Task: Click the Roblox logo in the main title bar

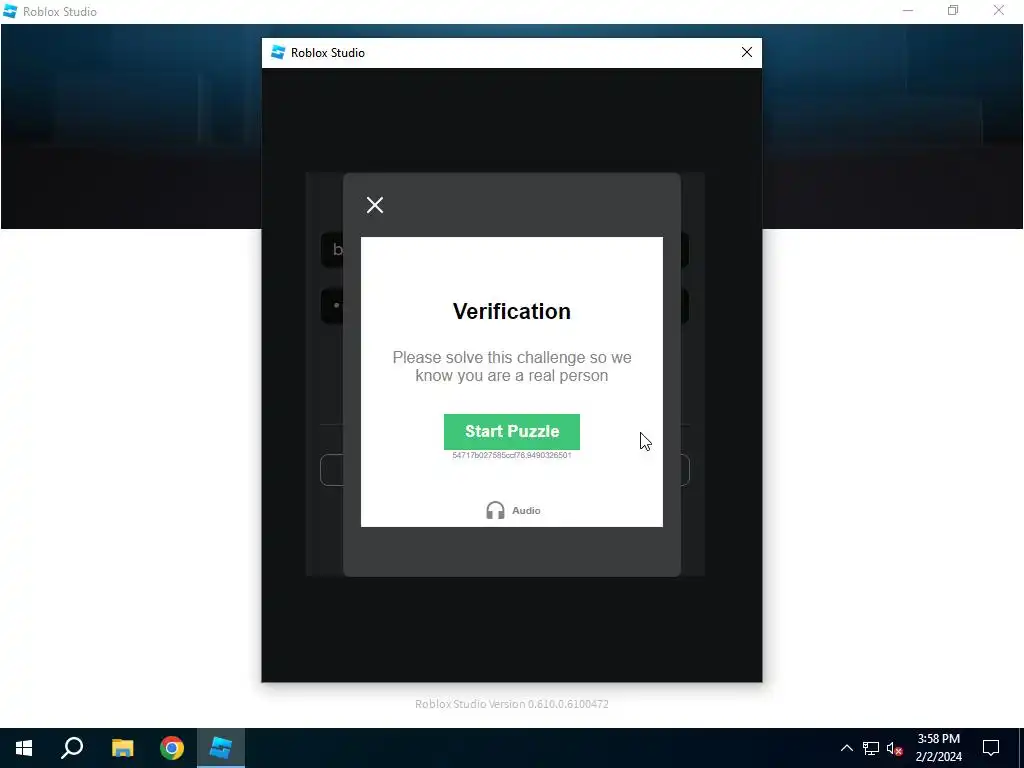Action: (10, 11)
